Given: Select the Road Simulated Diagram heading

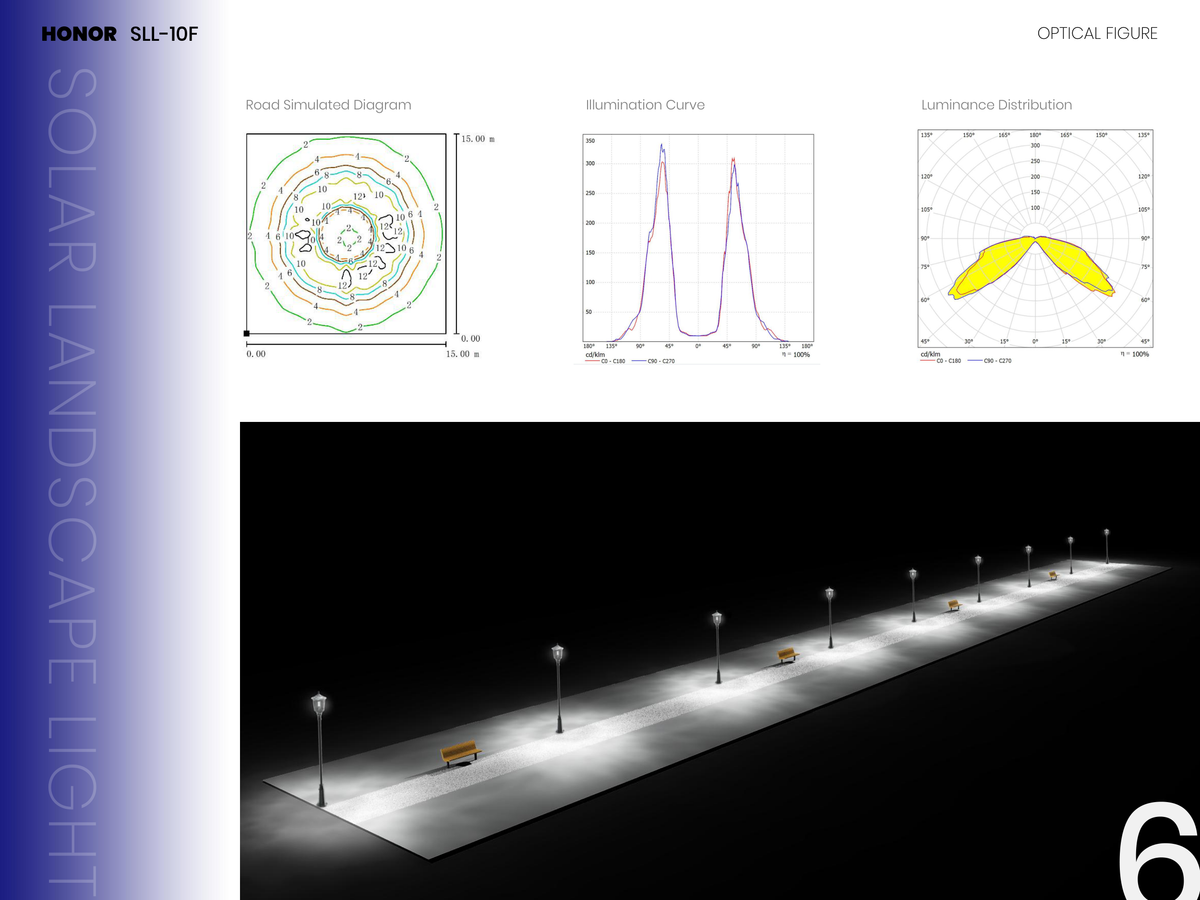Looking at the screenshot, I should (328, 105).
